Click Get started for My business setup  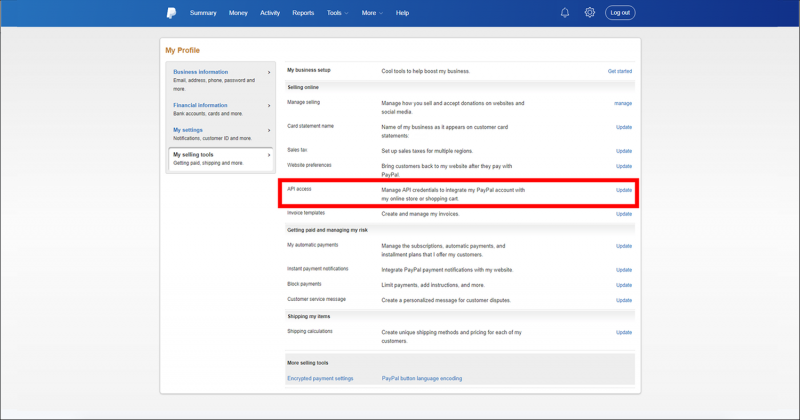[x=619, y=71]
